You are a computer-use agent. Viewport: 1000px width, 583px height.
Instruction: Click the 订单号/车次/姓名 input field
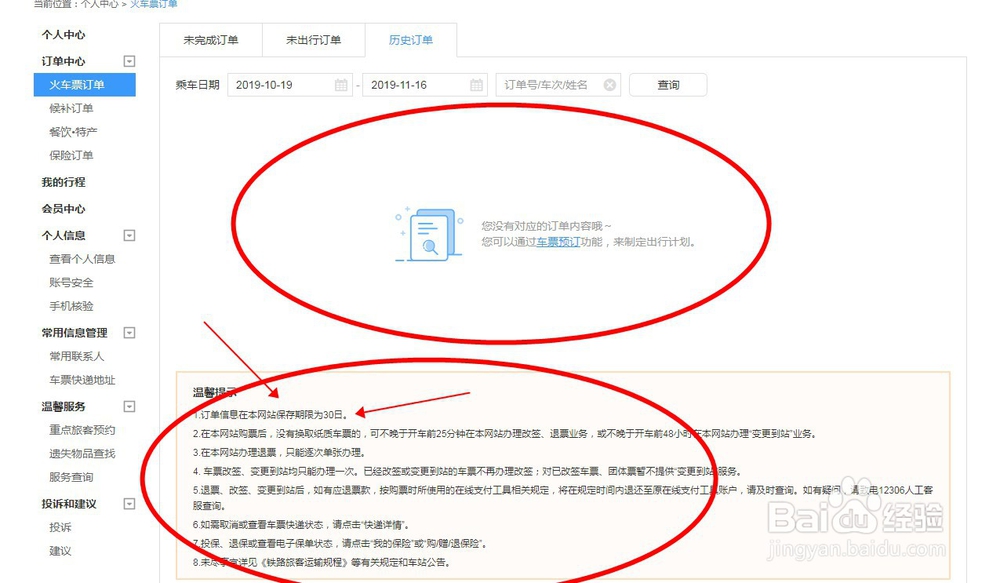(x=545, y=85)
